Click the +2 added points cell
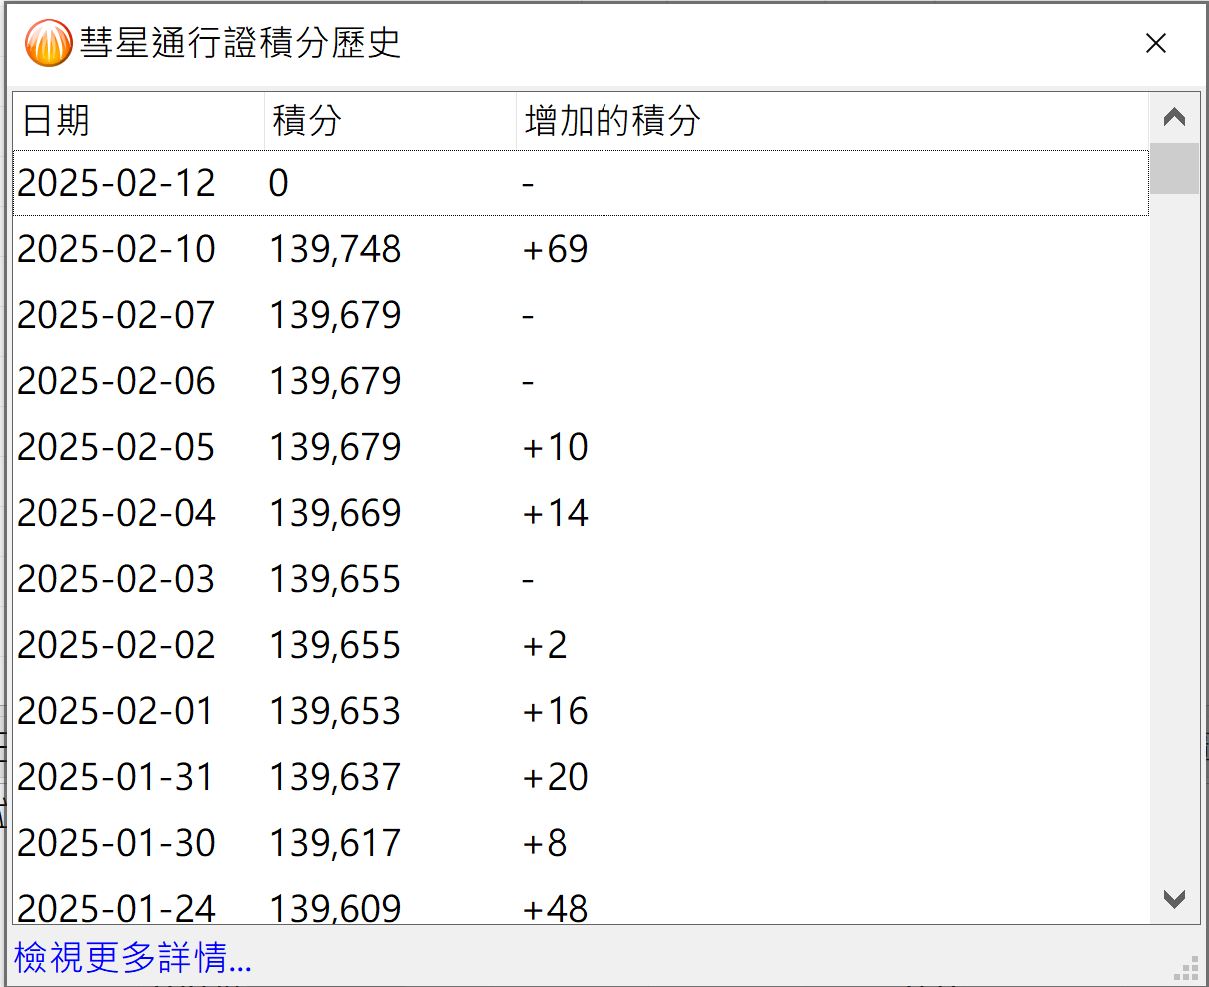Image resolution: width=1209 pixels, height=987 pixels. pos(545,645)
